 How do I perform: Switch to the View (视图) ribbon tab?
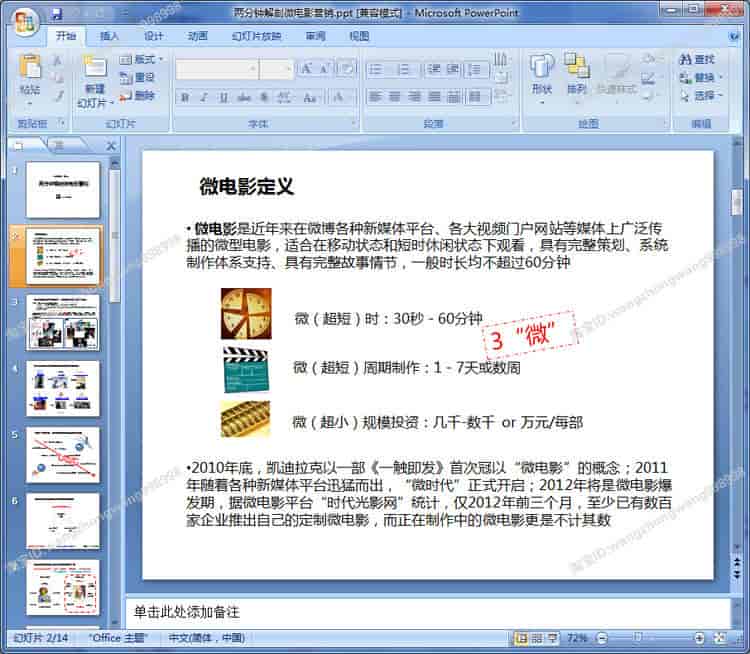pyautogui.click(x=359, y=36)
